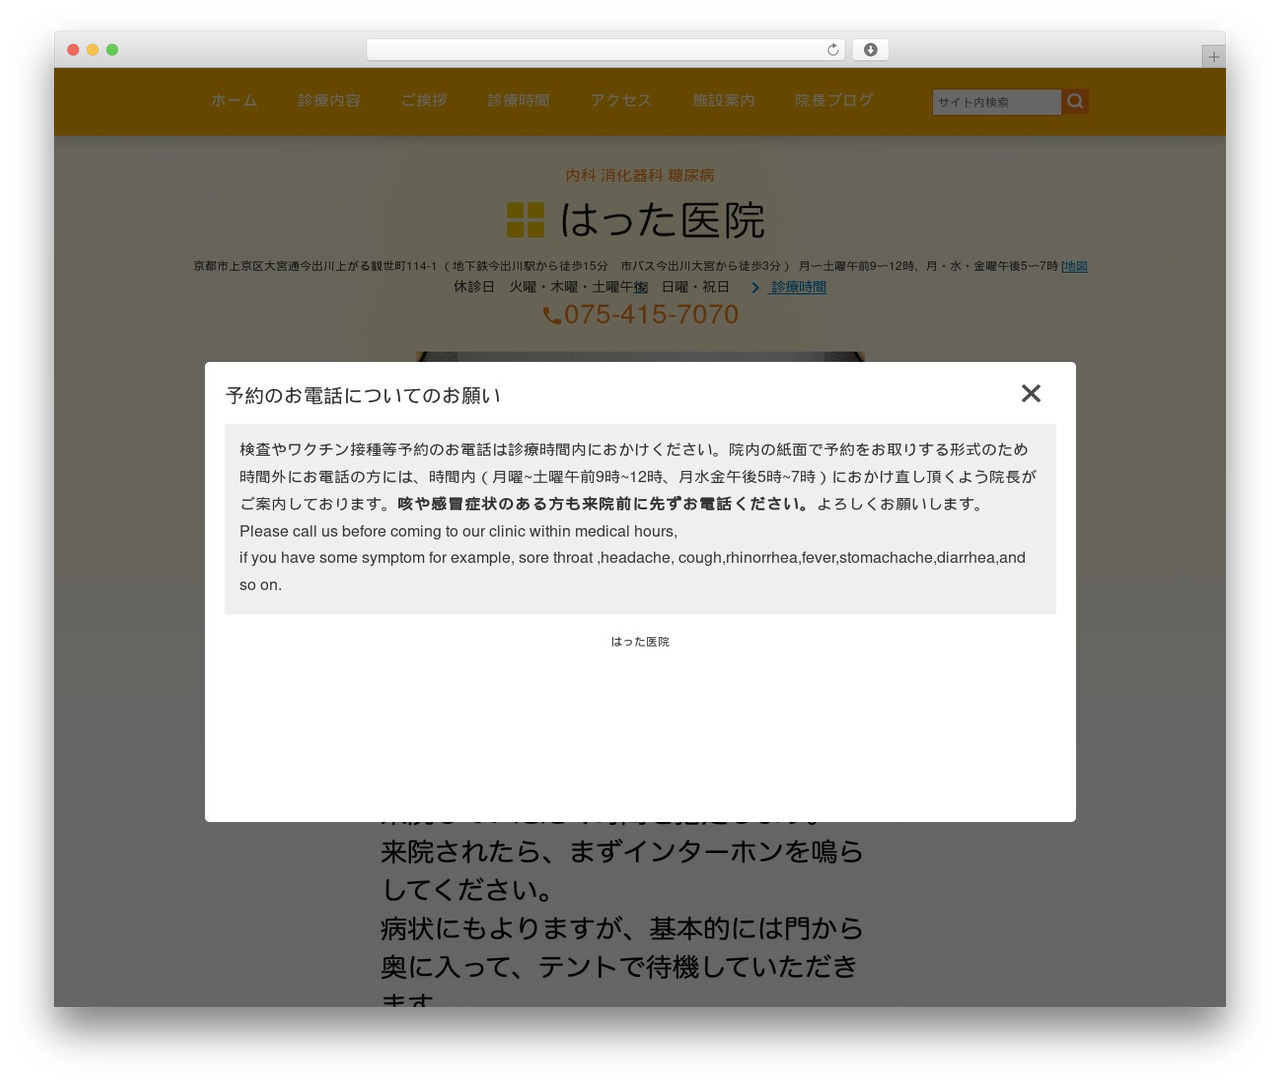Click the 'Please call us before coming' line
Screen dimensions: 1280x1084
click(458, 531)
